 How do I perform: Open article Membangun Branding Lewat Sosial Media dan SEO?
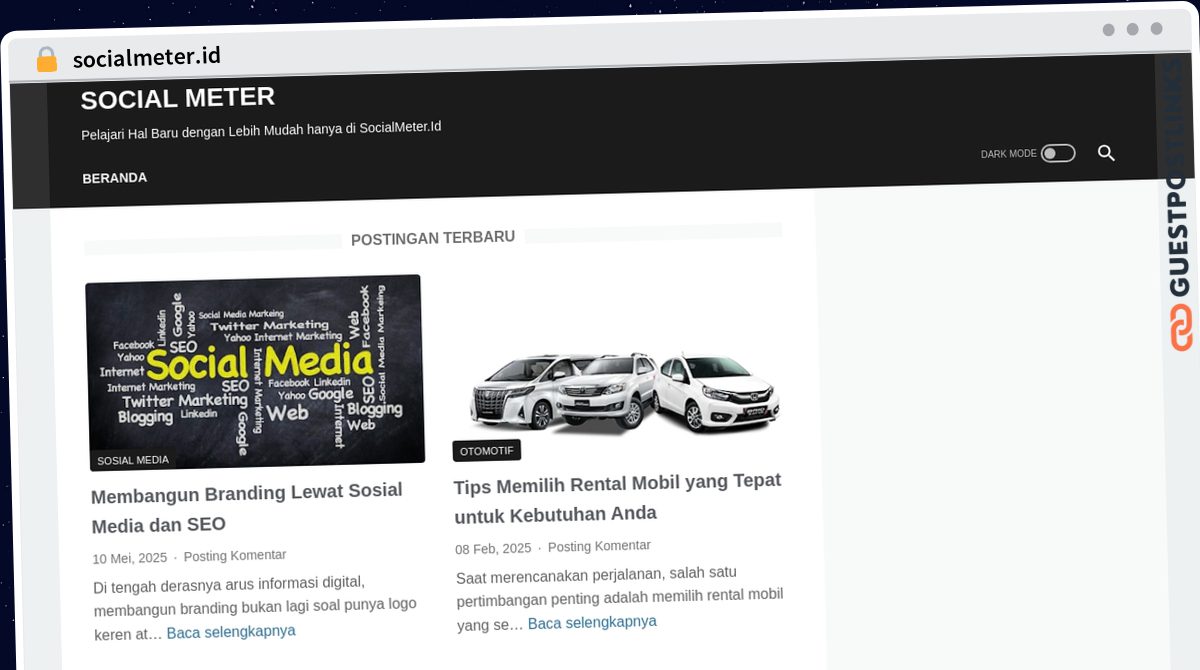click(x=247, y=508)
